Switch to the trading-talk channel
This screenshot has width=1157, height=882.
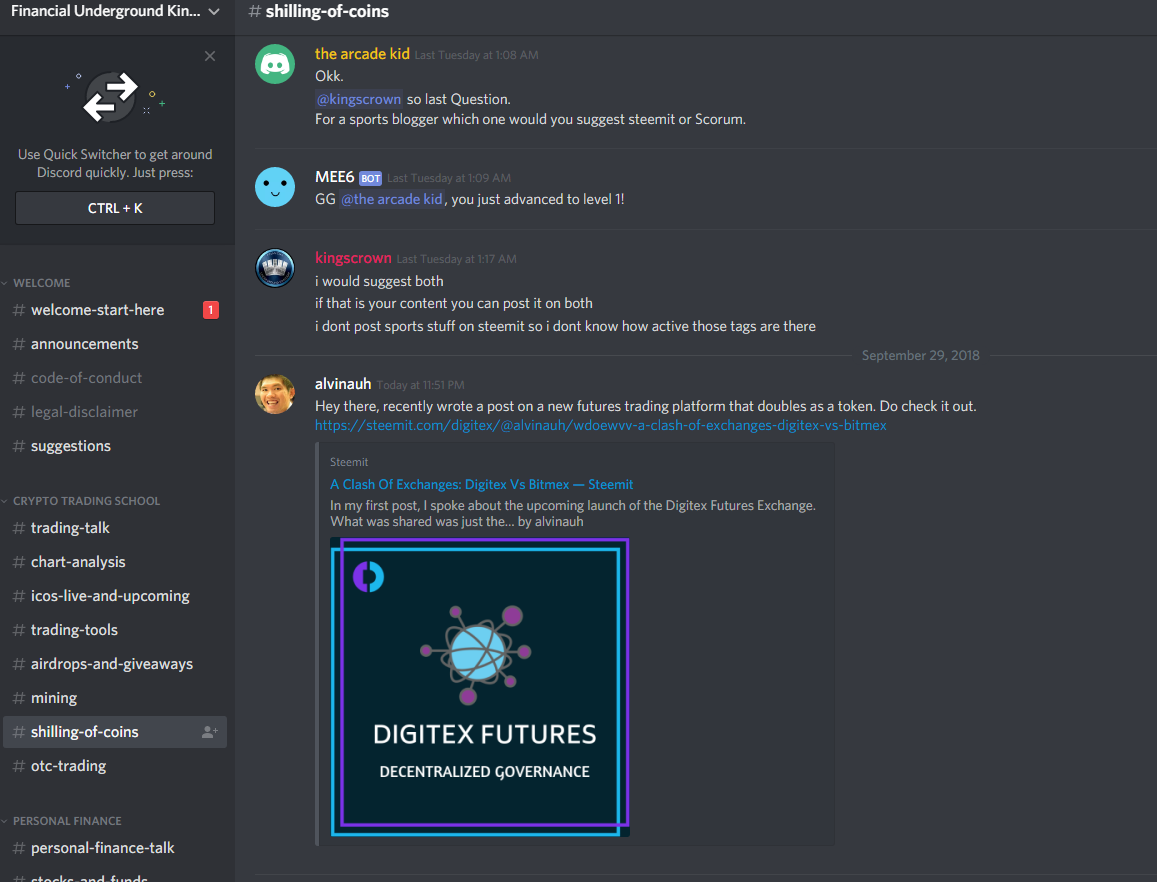click(x=115, y=528)
